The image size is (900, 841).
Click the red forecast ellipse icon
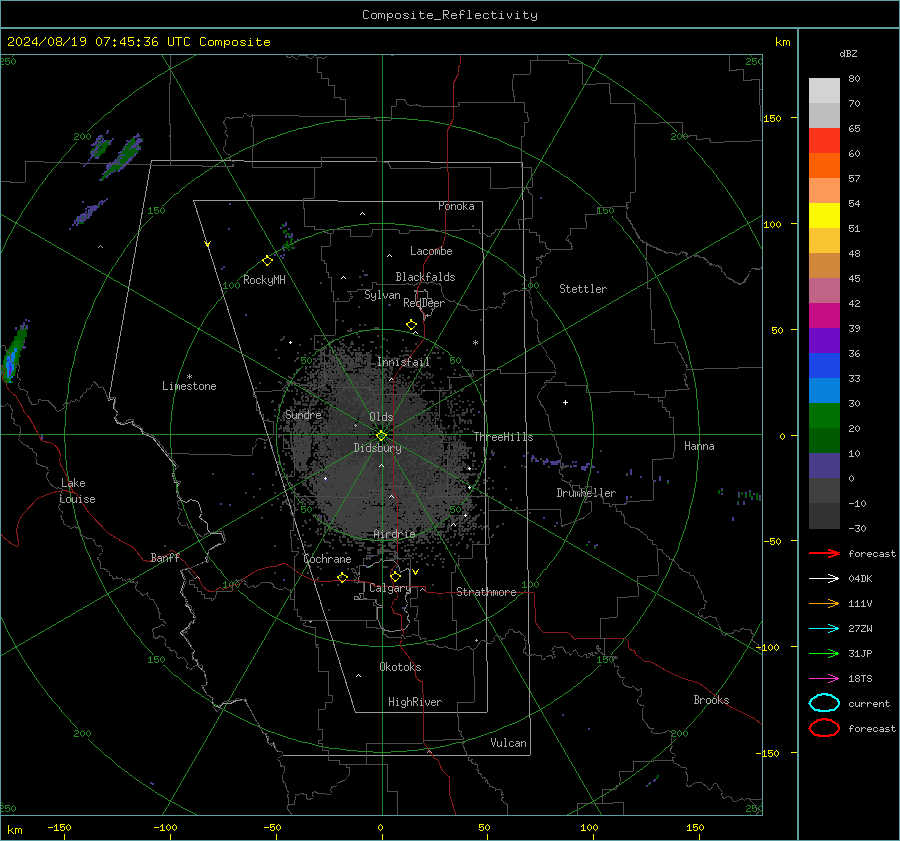(824, 728)
